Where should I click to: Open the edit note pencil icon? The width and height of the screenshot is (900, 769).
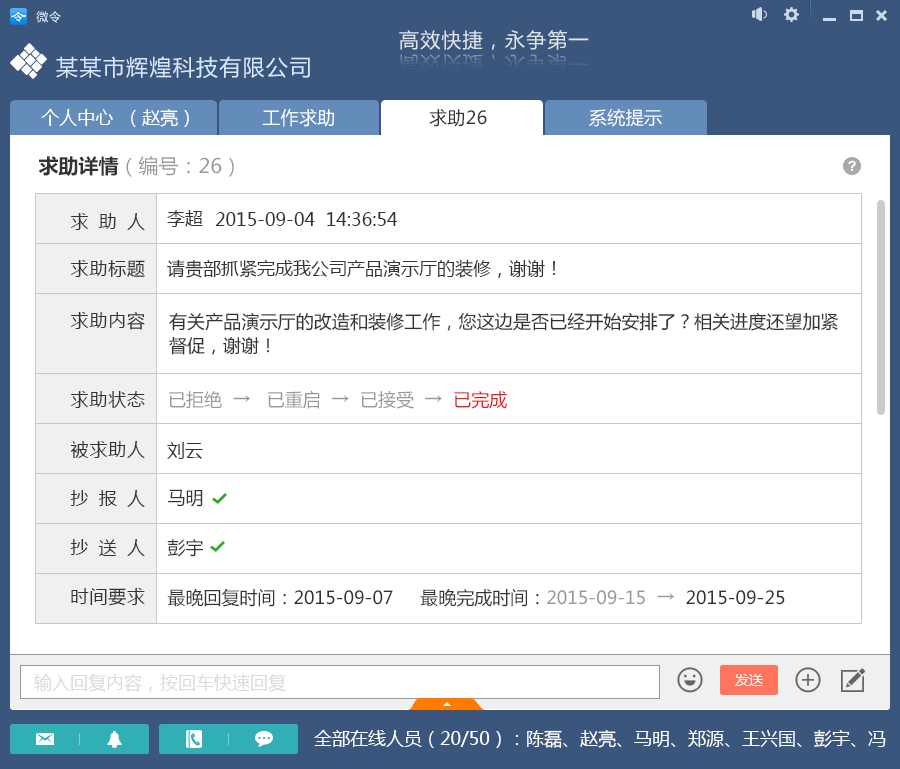click(x=852, y=680)
